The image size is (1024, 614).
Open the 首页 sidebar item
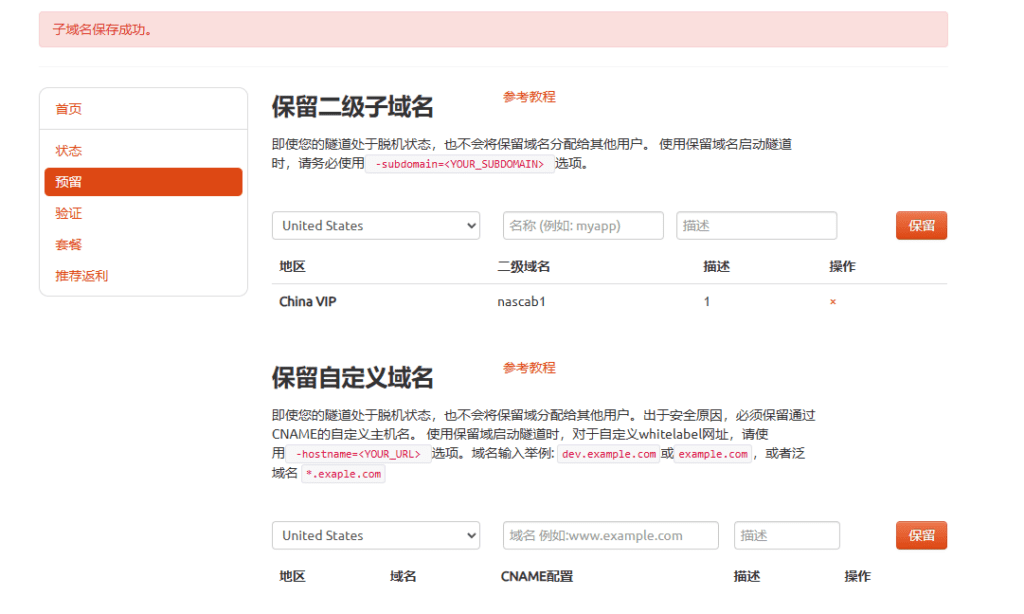click(x=69, y=109)
